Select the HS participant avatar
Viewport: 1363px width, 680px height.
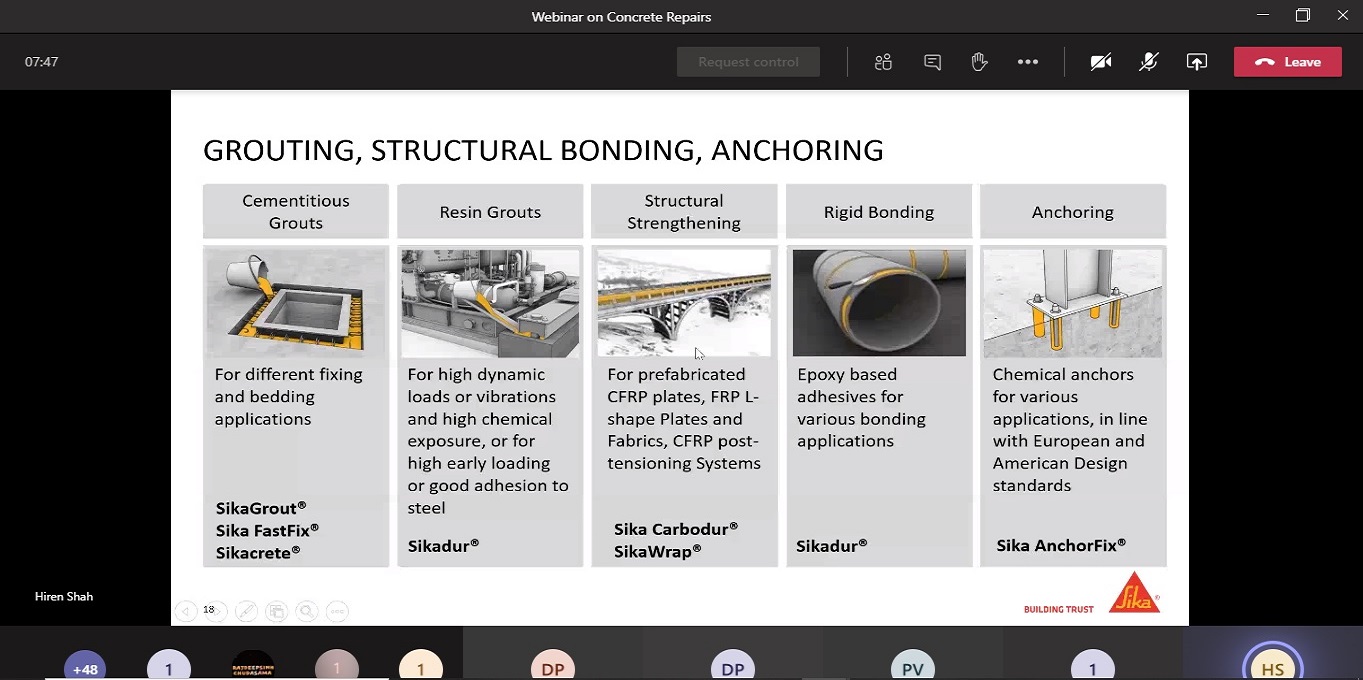pos(1273,665)
